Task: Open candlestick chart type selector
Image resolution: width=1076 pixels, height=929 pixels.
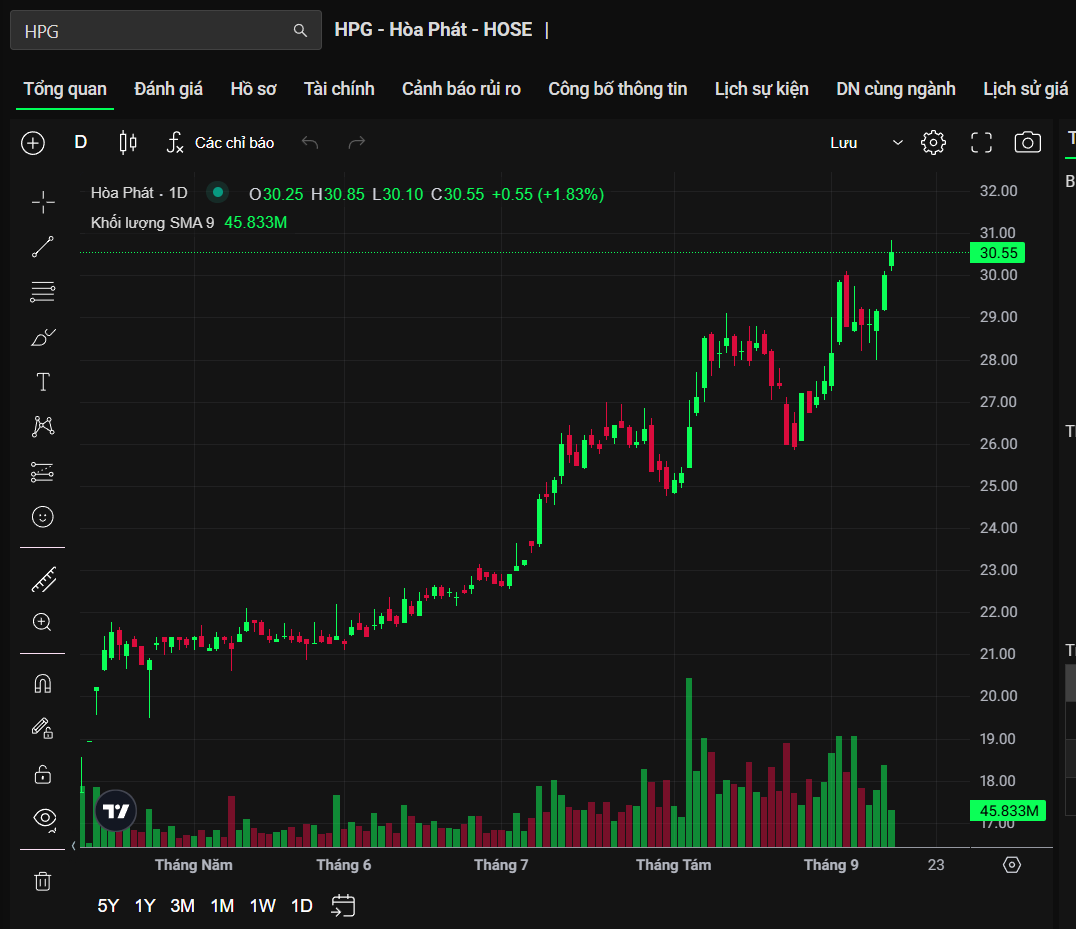Action: click(x=128, y=143)
